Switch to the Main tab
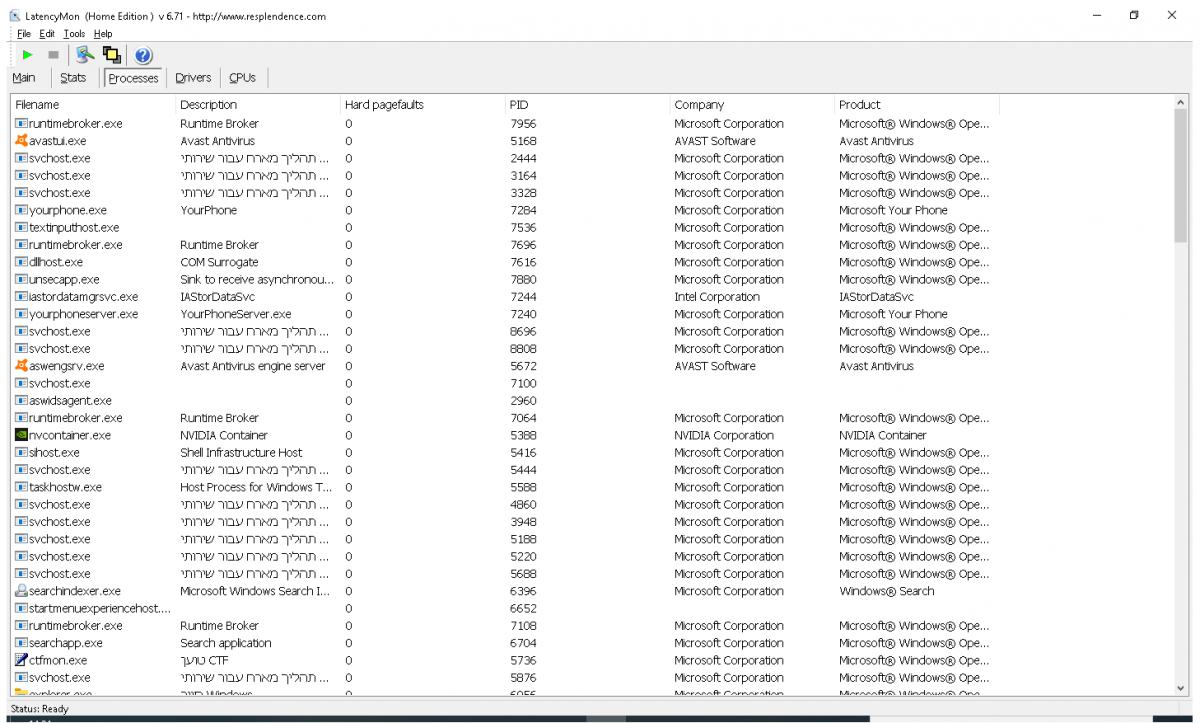The height and width of the screenshot is (723, 1200). click(24, 77)
